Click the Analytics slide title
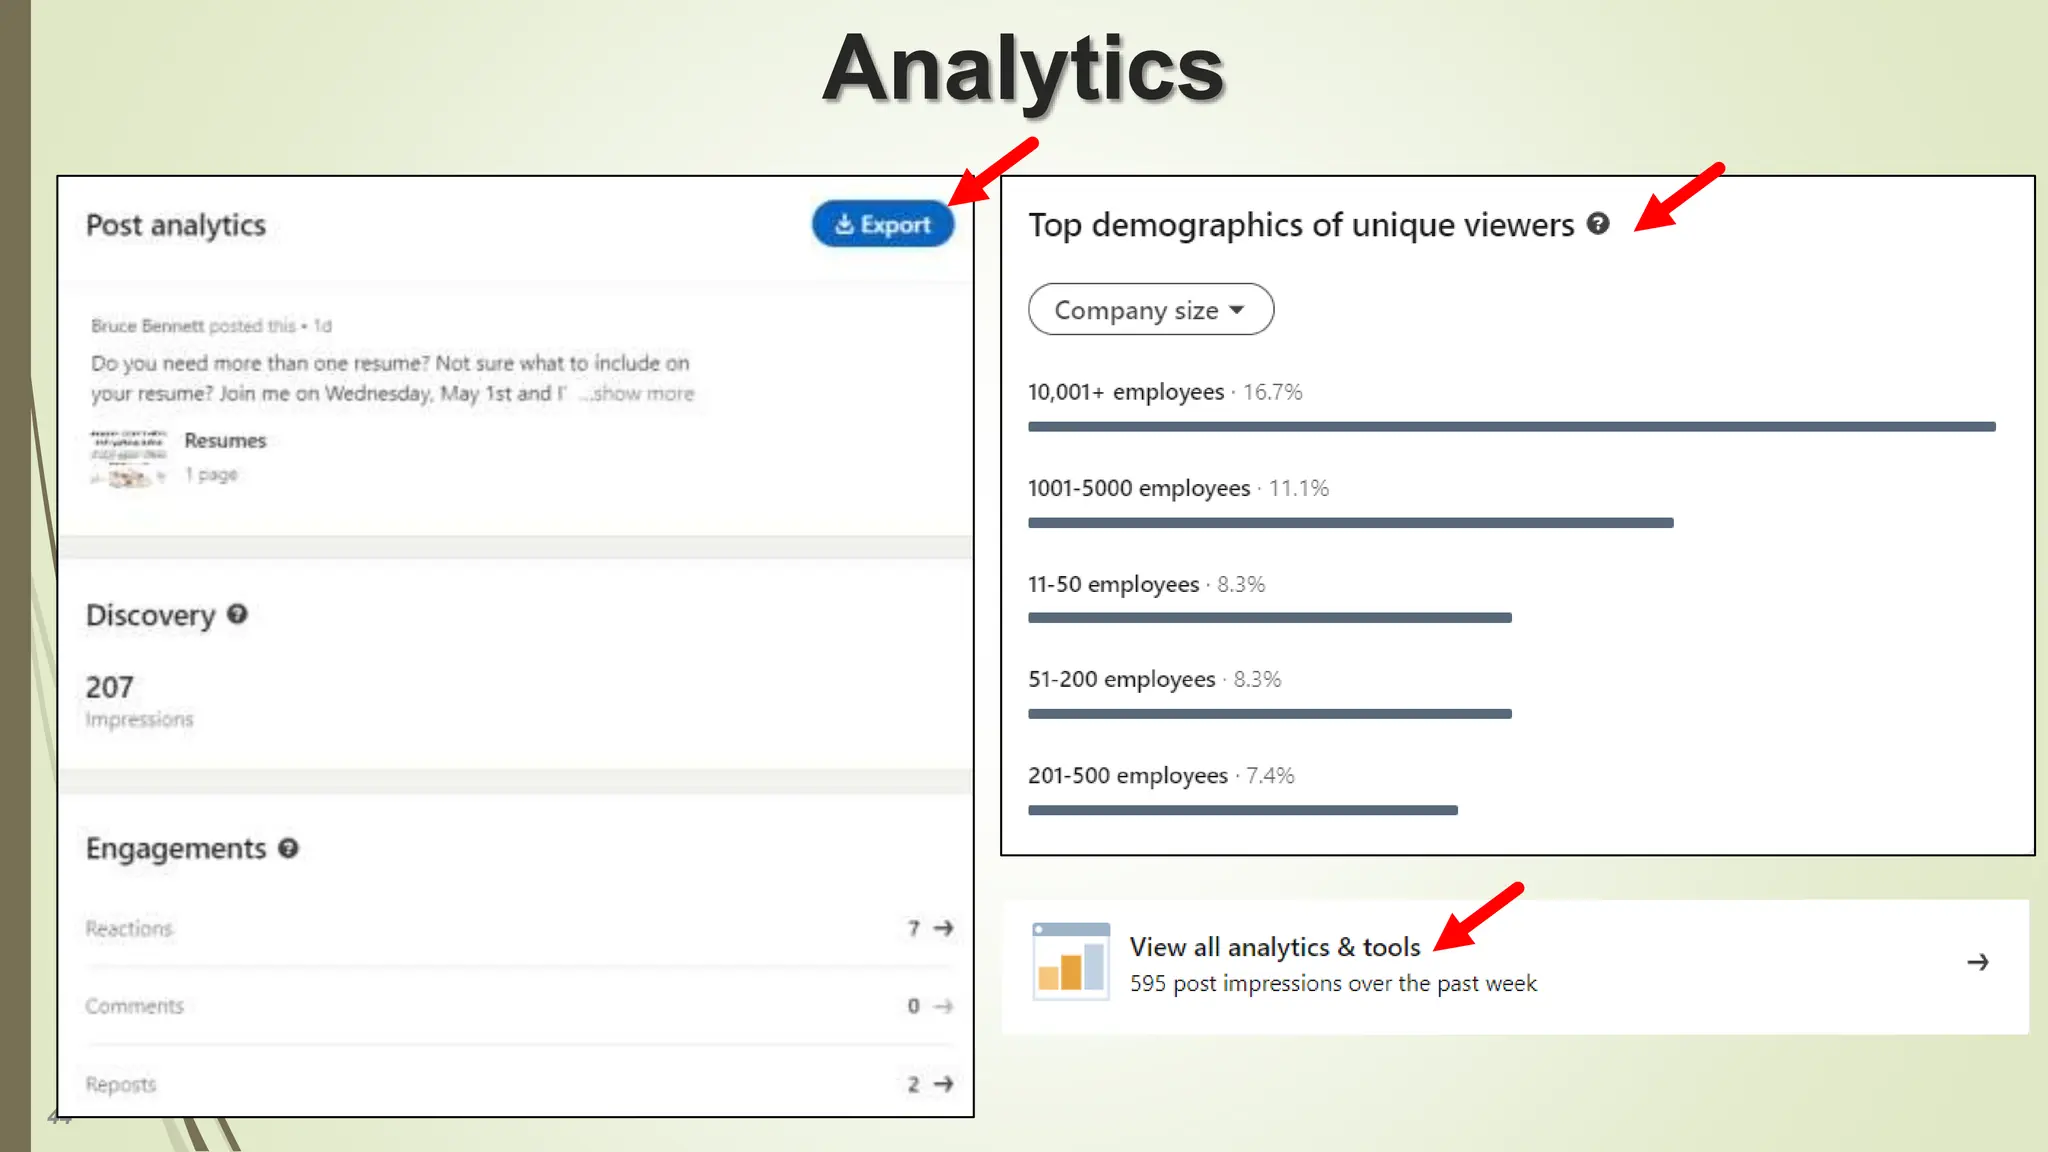The image size is (2048, 1152). (1023, 70)
